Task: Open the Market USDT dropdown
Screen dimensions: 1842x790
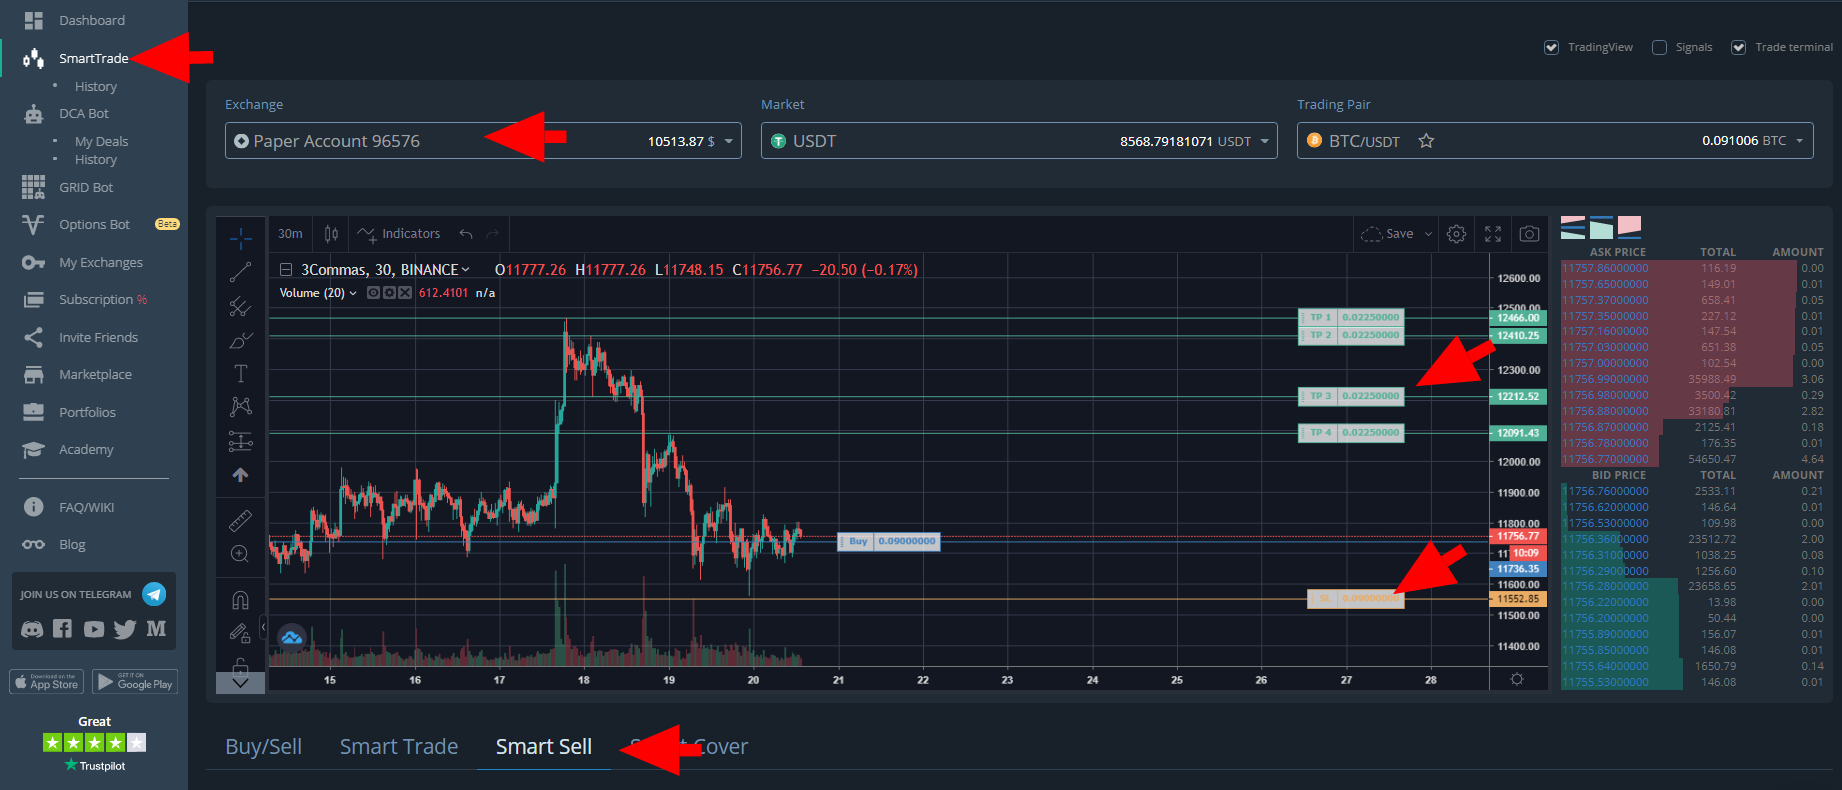Action: coord(1019,141)
